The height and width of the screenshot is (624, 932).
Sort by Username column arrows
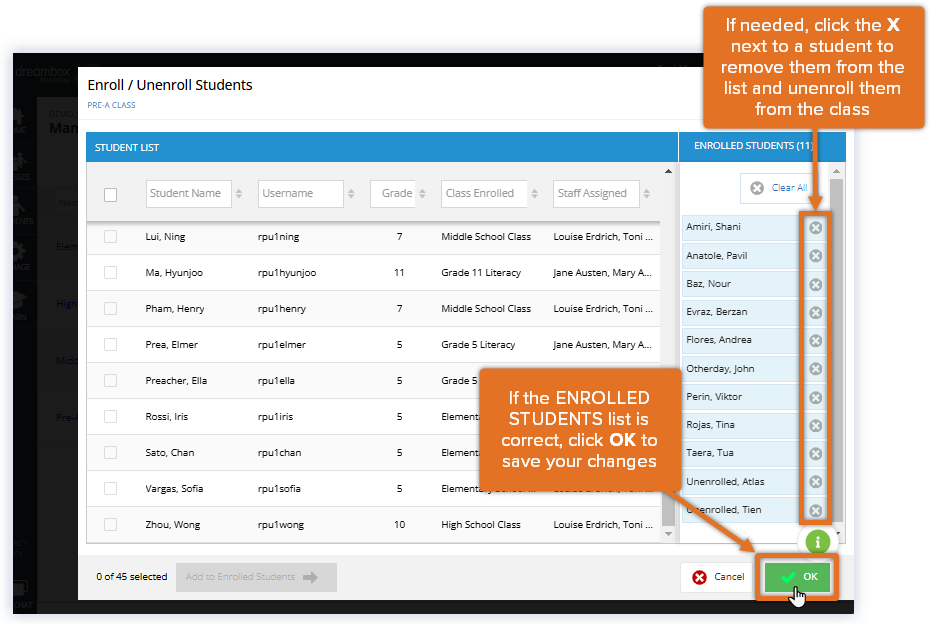point(351,194)
